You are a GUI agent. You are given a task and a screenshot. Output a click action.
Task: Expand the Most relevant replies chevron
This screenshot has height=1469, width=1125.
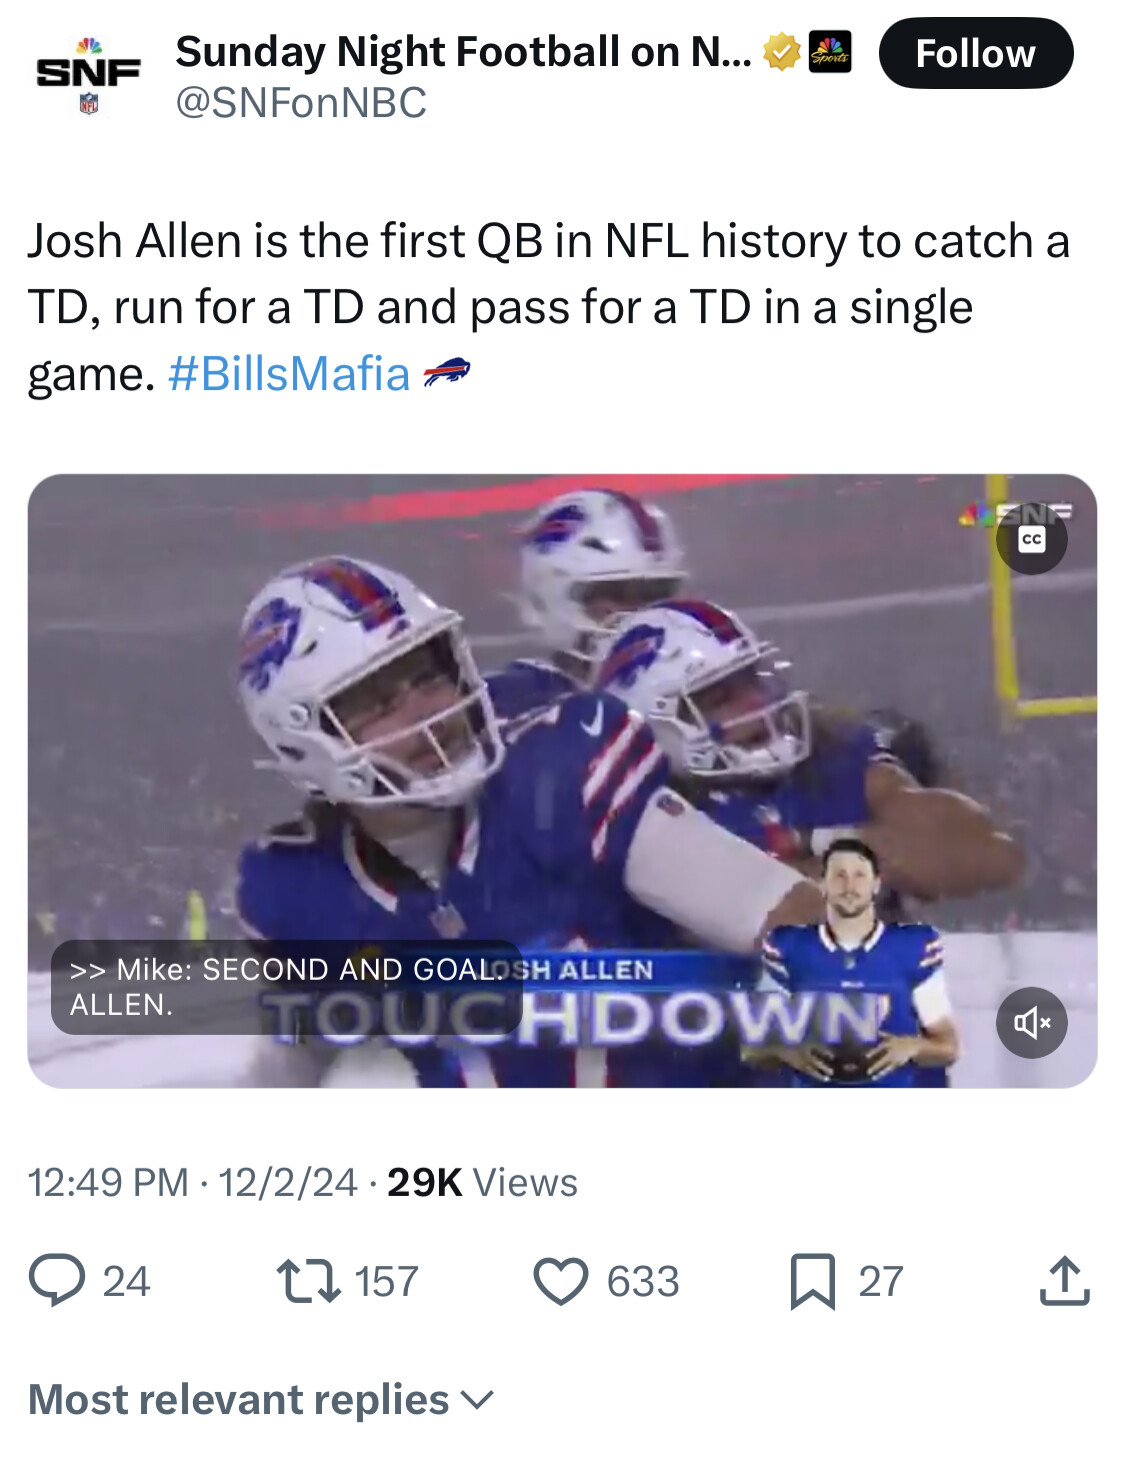tap(479, 1400)
